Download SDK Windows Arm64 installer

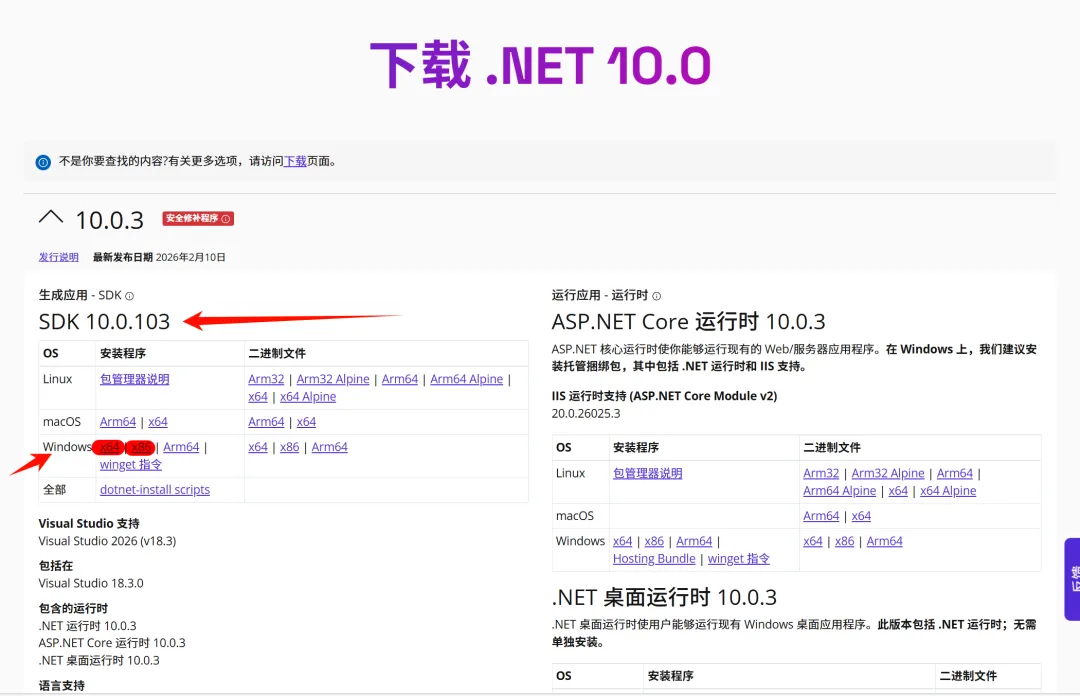pos(181,447)
